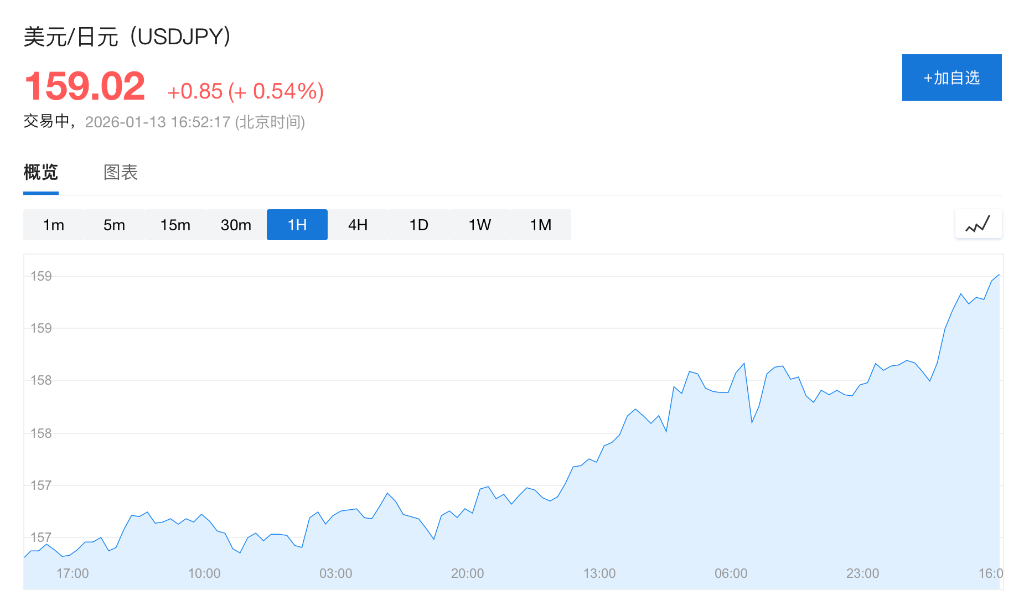Click the 13:00 time axis label
This screenshot has width=1024, height=604.
[599, 574]
